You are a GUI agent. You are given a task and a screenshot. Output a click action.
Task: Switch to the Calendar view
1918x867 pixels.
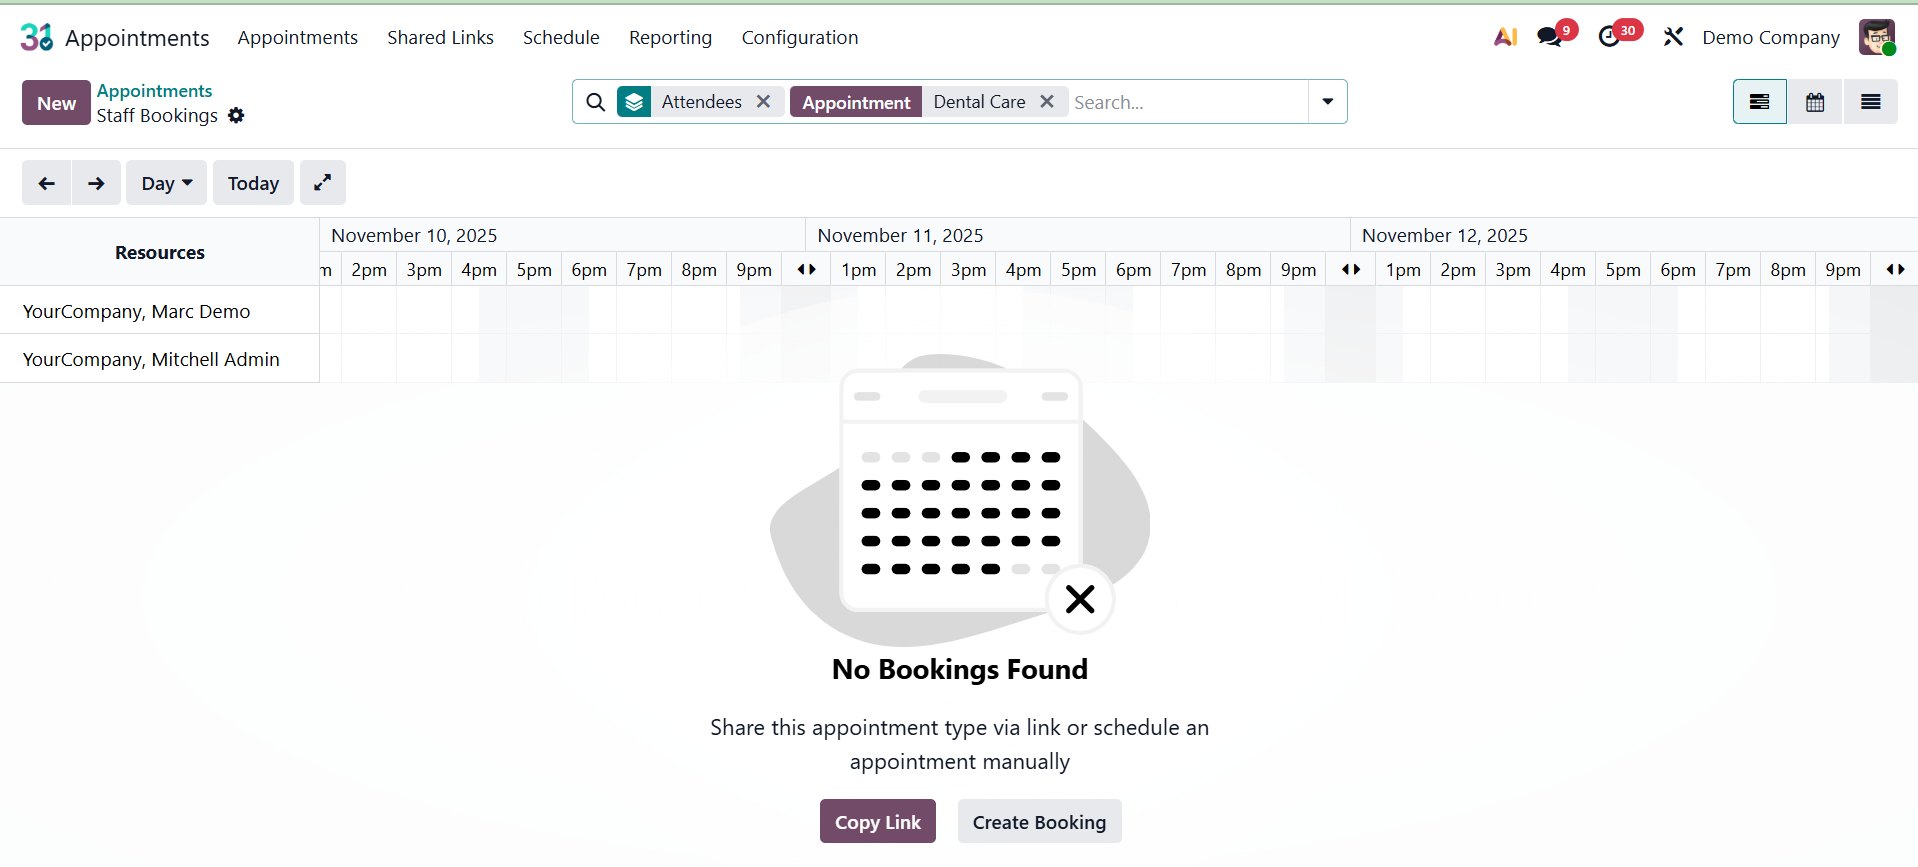[1814, 101]
